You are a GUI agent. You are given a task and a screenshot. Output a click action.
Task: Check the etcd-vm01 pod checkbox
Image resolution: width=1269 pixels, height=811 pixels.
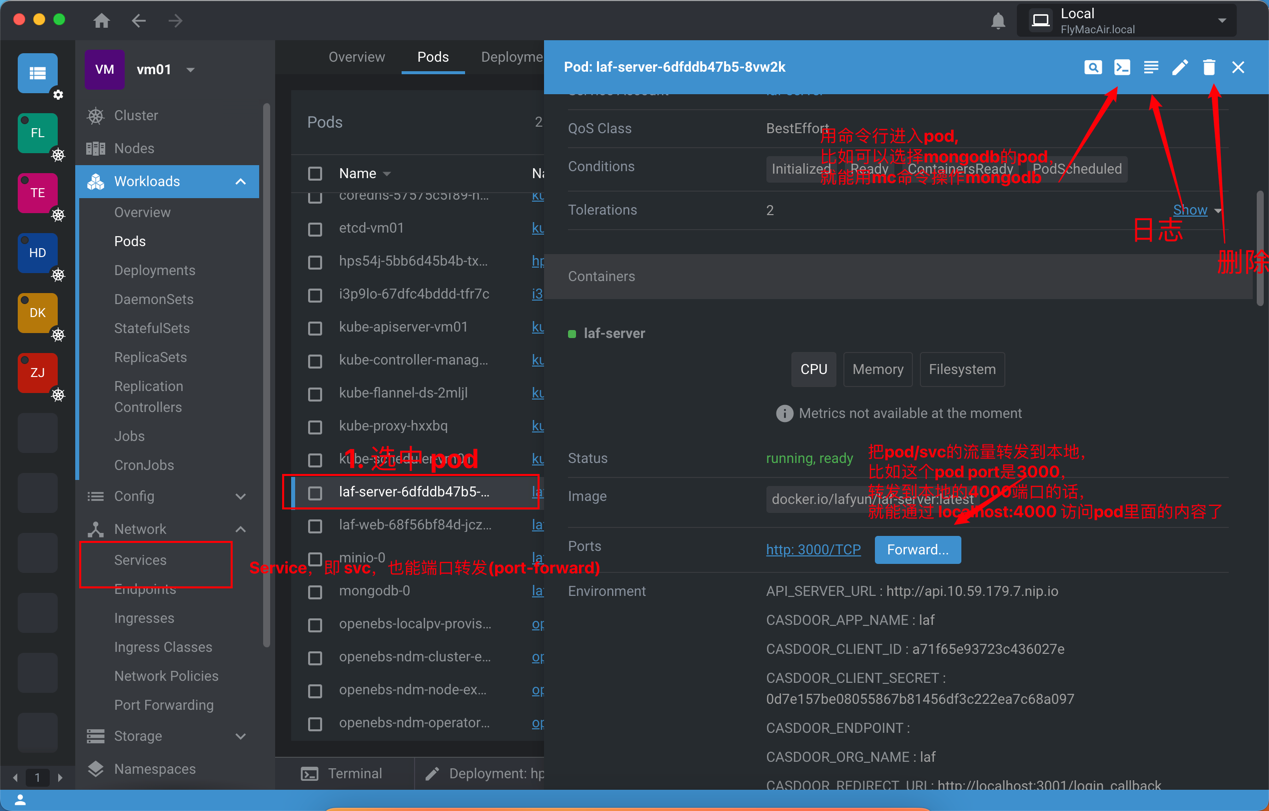(x=315, y=229)
